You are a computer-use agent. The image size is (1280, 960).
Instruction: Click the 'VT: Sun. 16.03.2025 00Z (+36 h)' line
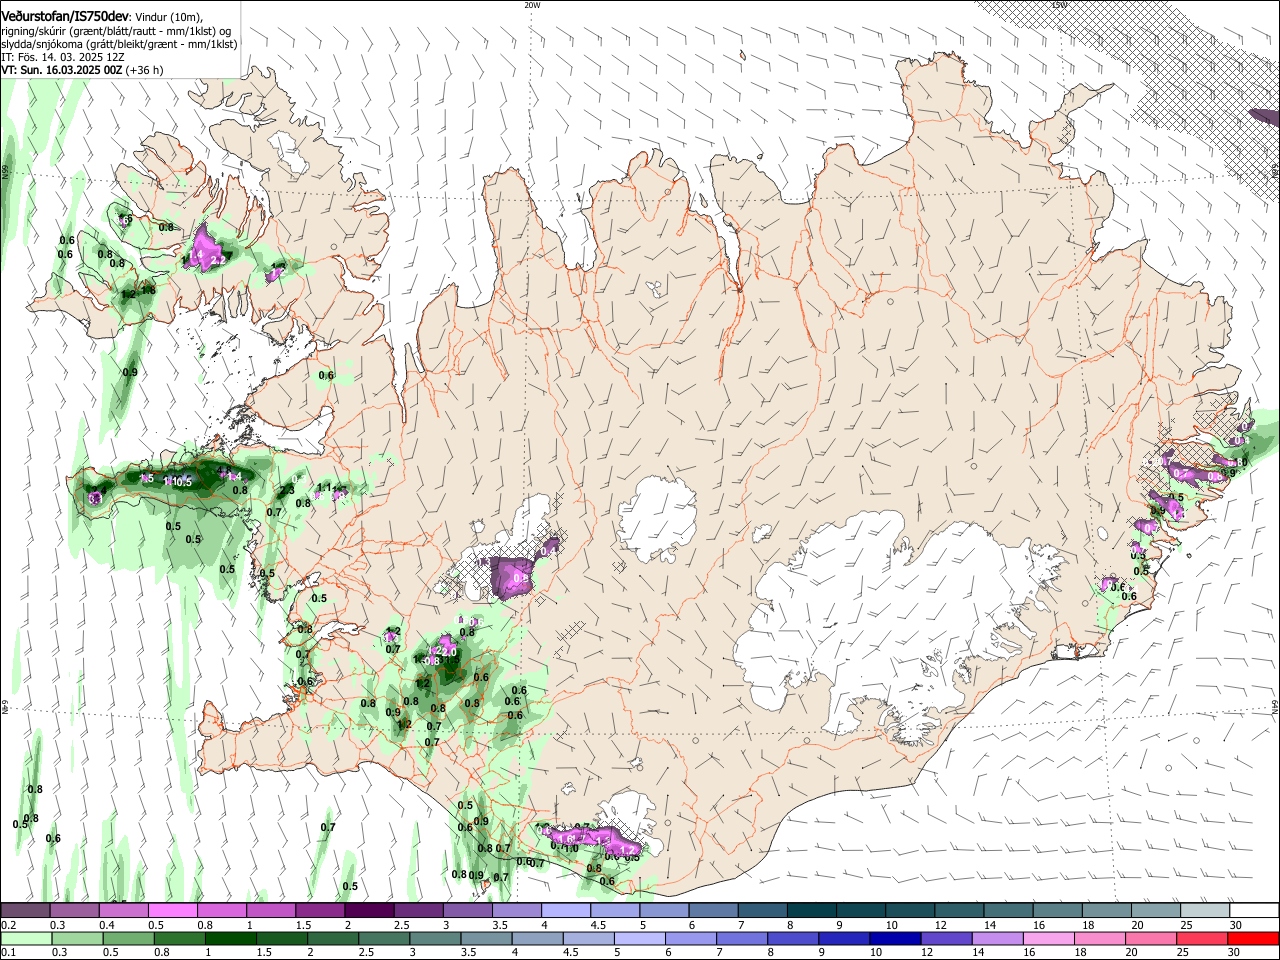[82, 70]
